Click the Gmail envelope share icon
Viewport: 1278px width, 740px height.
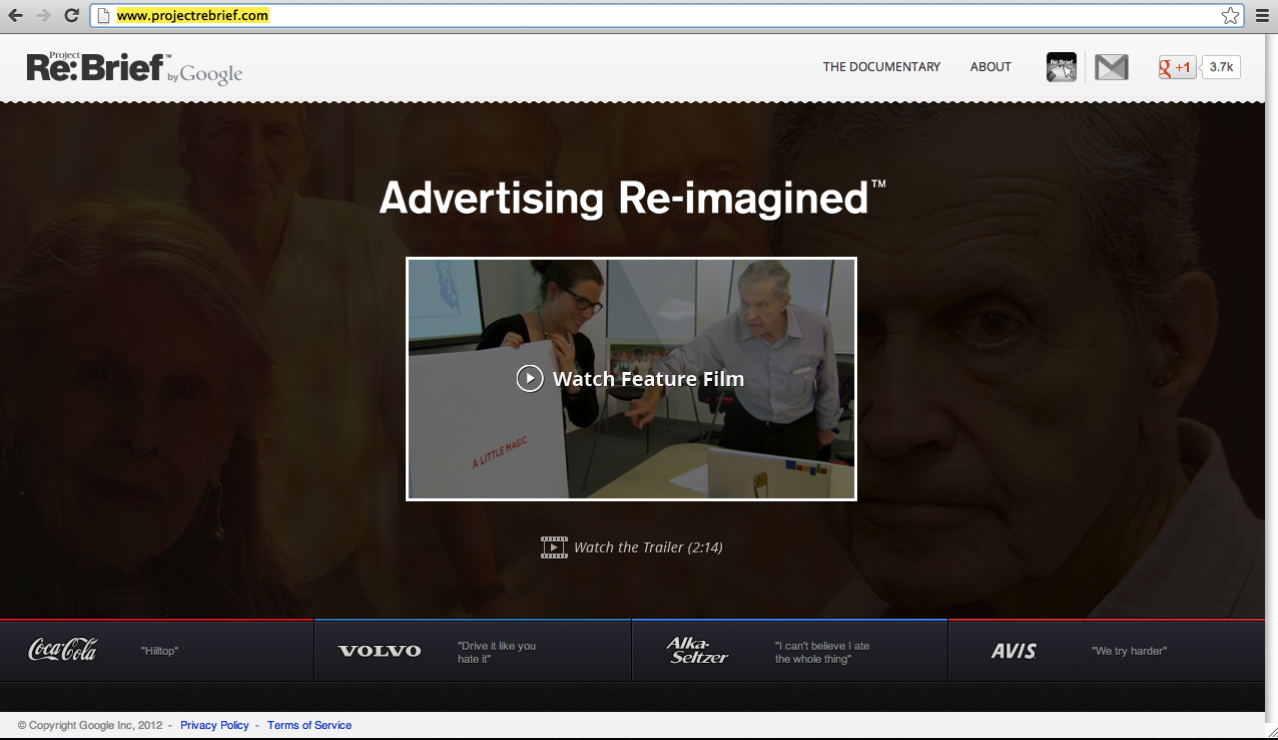tap(1111, 67)
